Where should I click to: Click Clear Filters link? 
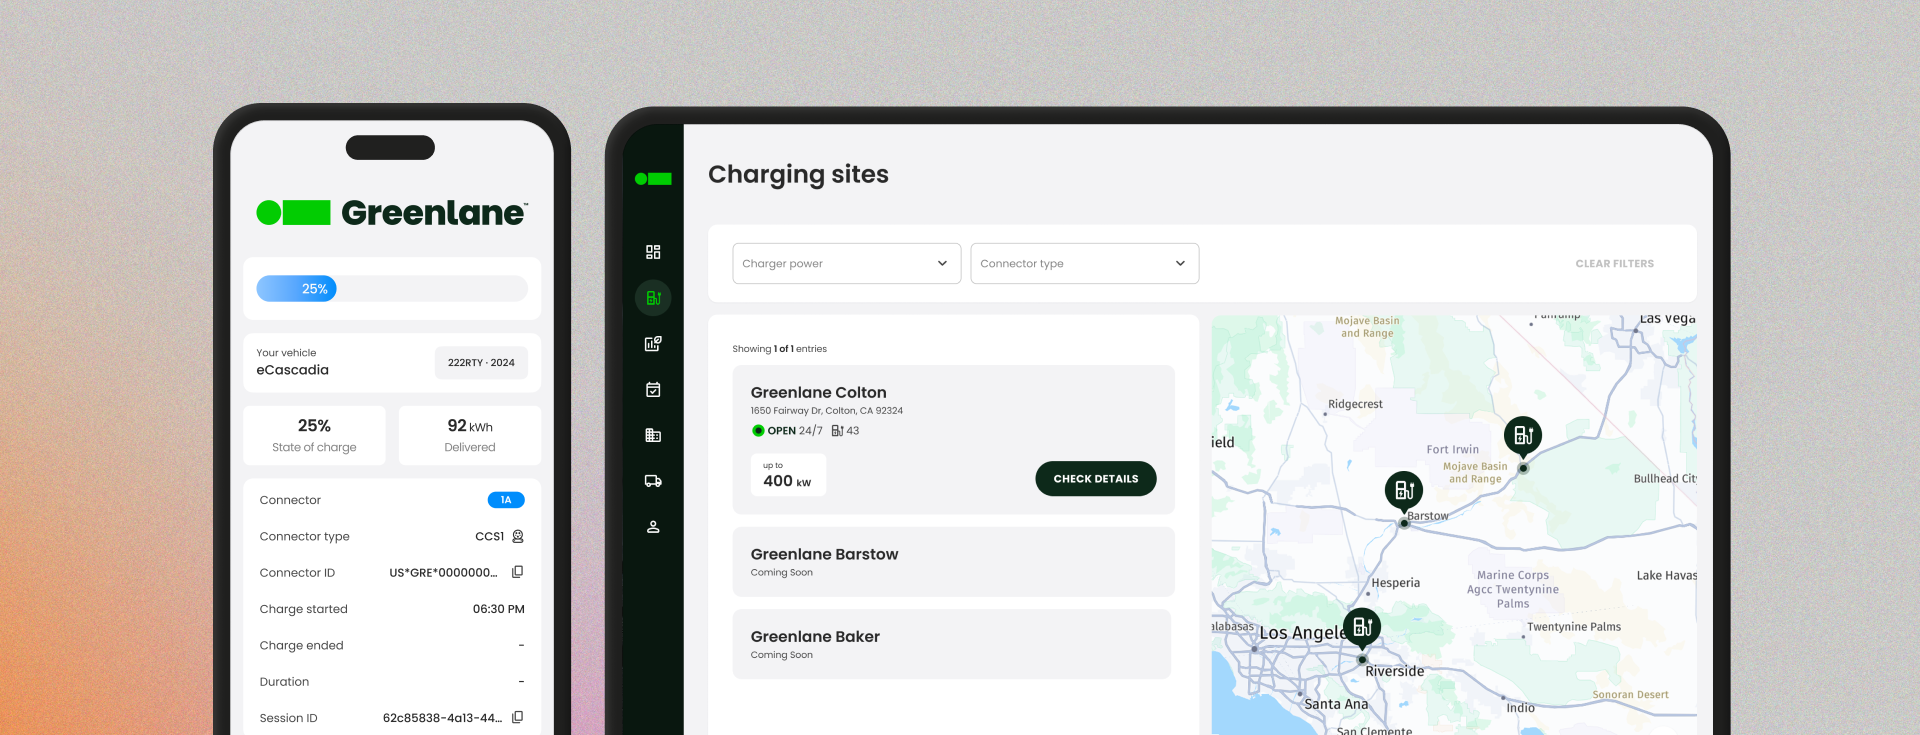1614,264
